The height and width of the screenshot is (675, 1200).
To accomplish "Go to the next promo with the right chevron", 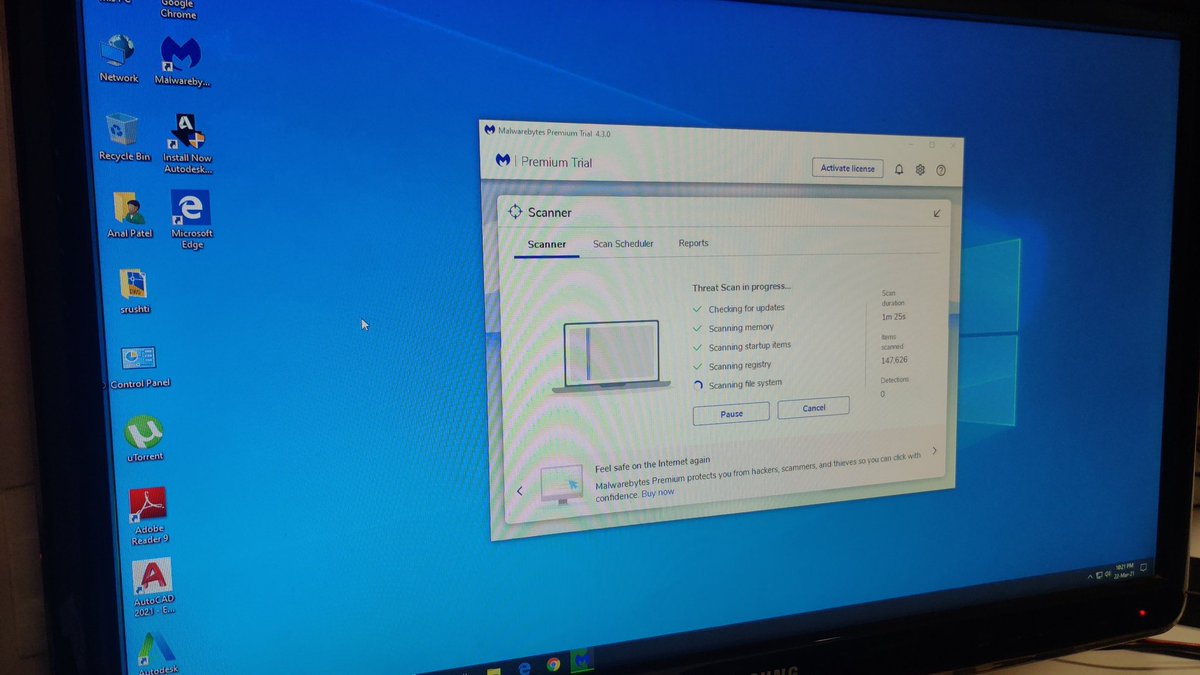I will 934,451.
